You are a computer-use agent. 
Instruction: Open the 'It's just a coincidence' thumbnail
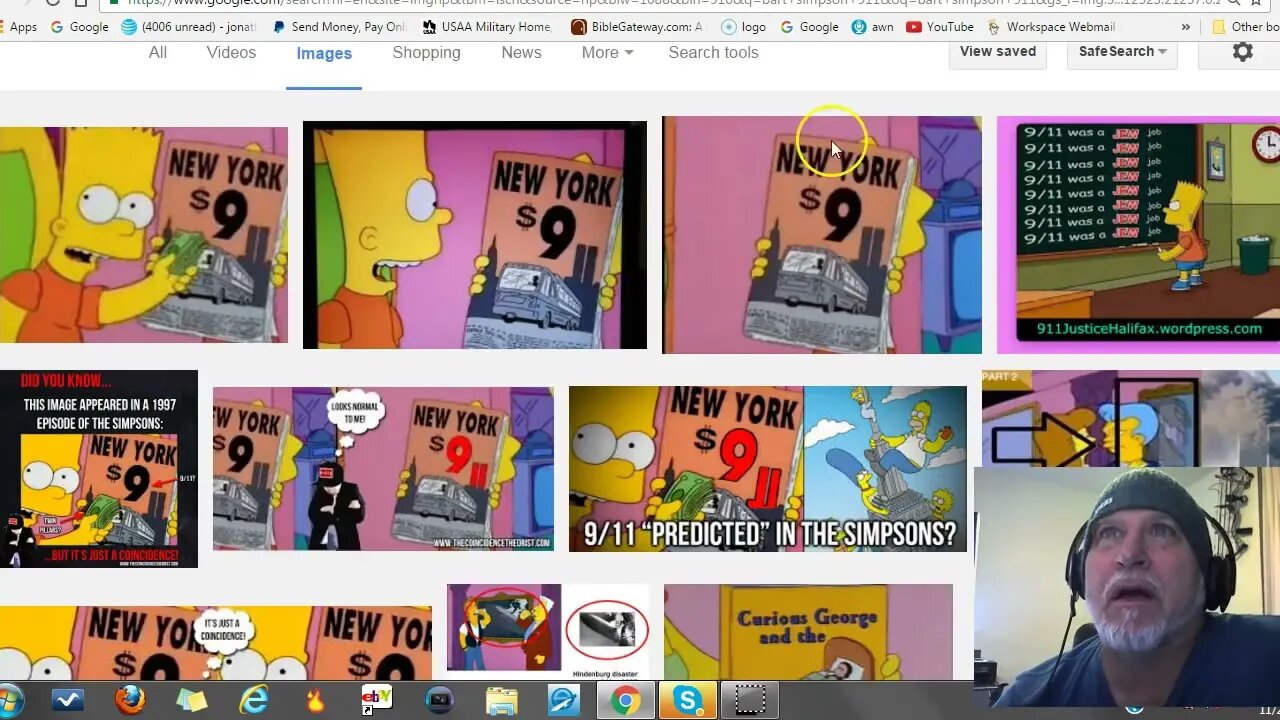216,643
